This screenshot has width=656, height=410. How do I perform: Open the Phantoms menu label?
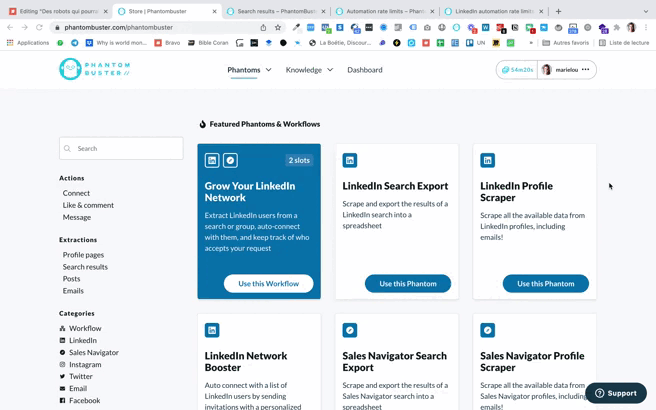tap(244, 70)
